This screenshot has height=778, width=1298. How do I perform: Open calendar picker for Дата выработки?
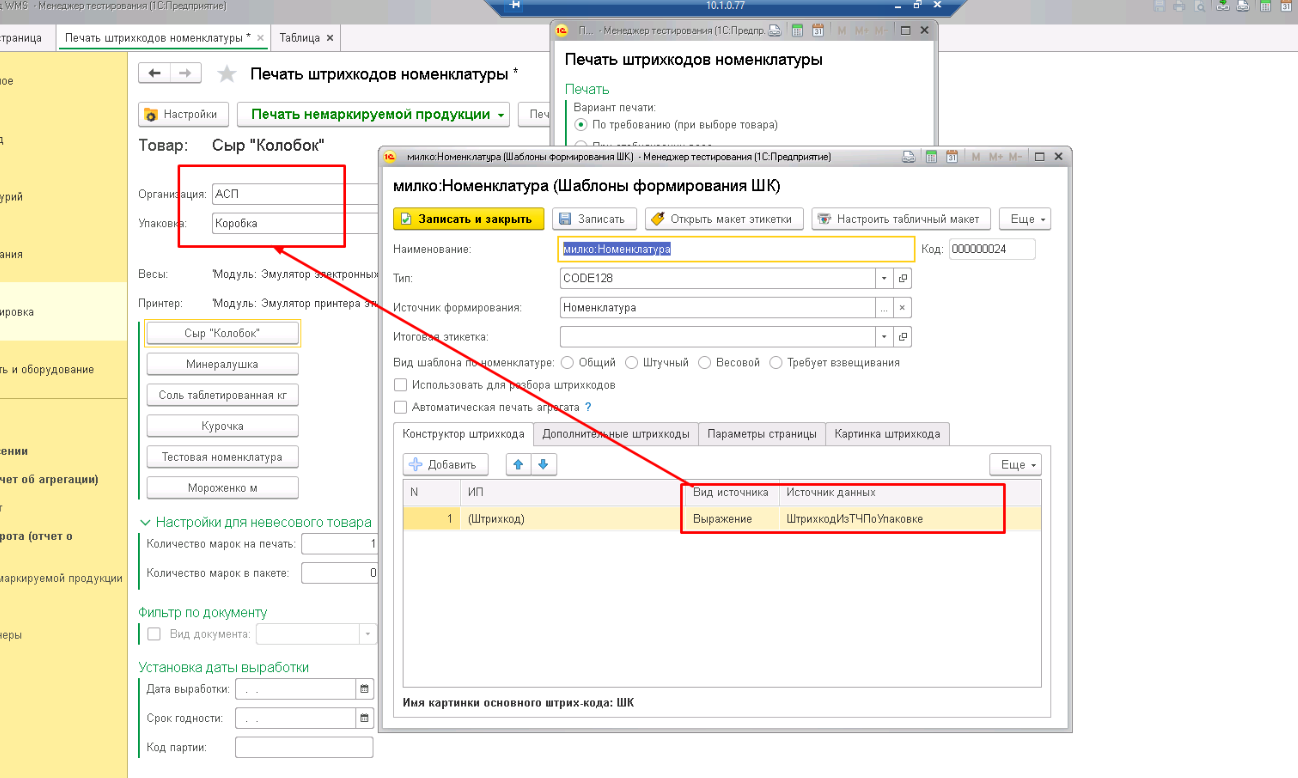(x=365, y=689)
